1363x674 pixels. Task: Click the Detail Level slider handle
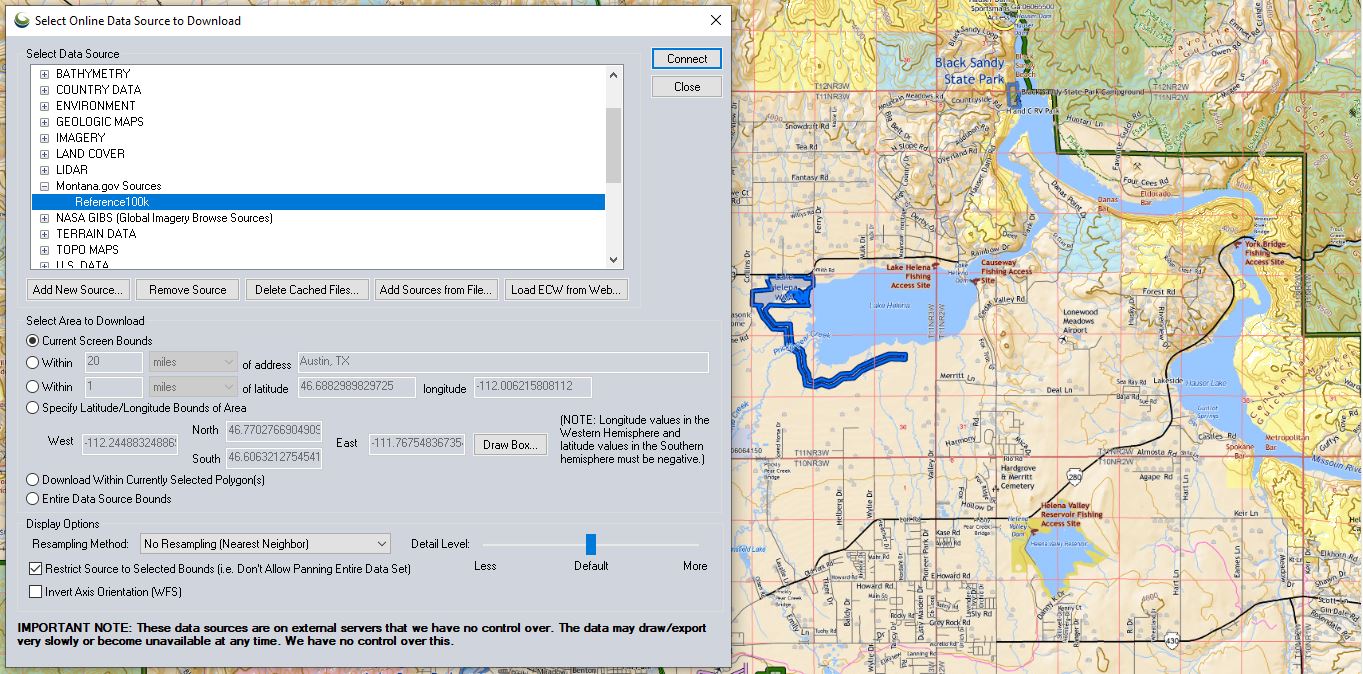click(591, 544)
